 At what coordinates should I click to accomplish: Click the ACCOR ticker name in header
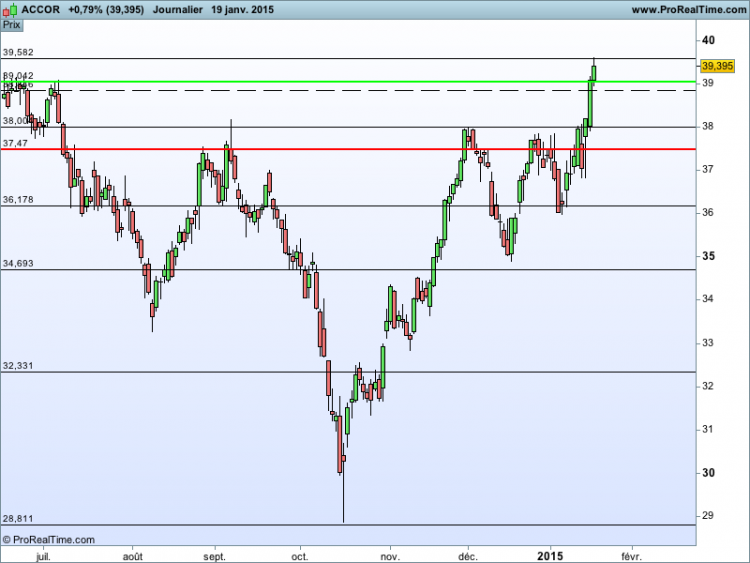pyautogui.click(x=41, y=10)
